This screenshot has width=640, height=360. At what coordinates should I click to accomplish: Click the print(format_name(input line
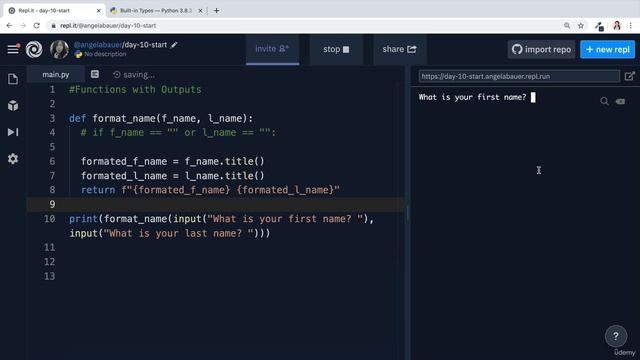[x=222, y=219]
